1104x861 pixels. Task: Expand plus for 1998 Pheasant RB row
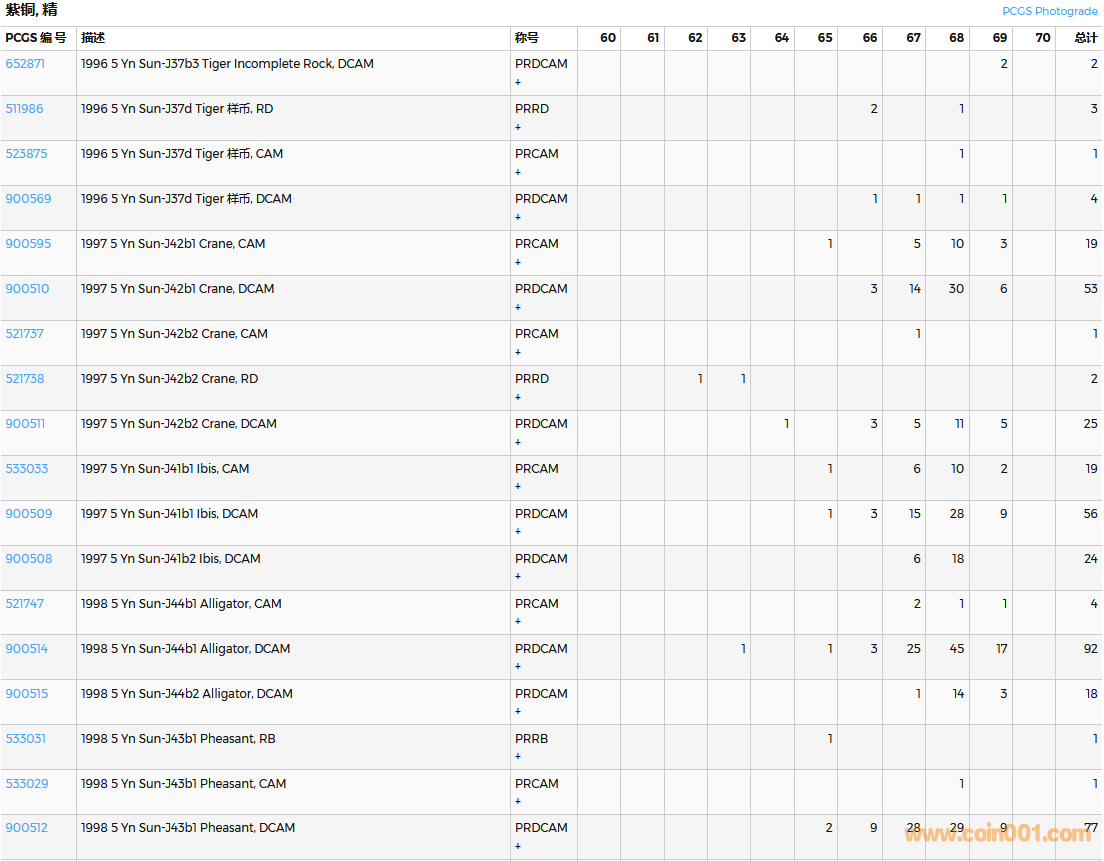pyautogui.click(x=518, y=757)
